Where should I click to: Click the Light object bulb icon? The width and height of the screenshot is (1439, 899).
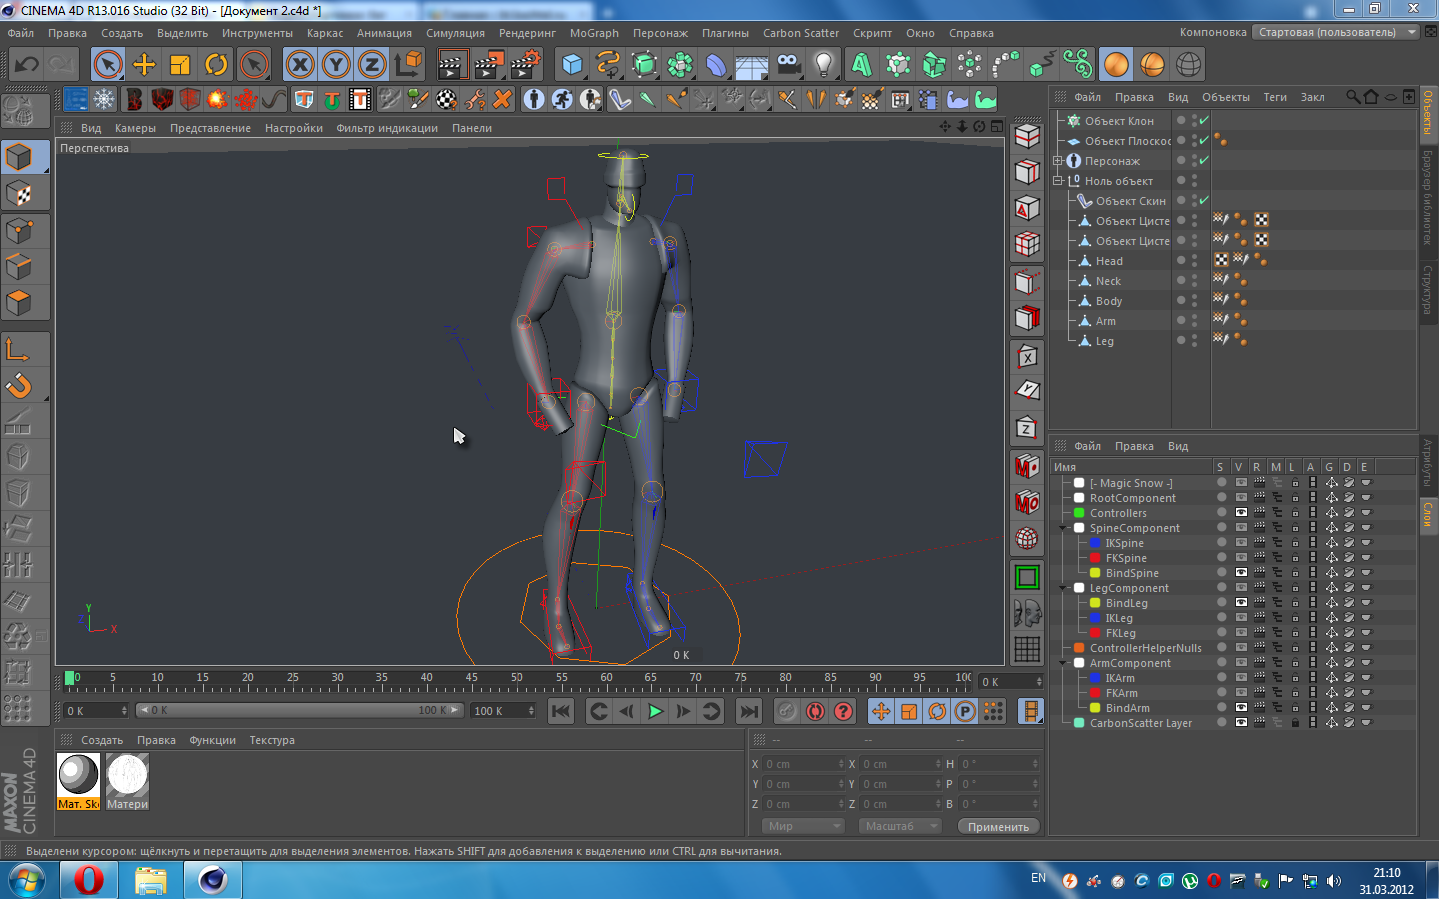pos(823,65)
